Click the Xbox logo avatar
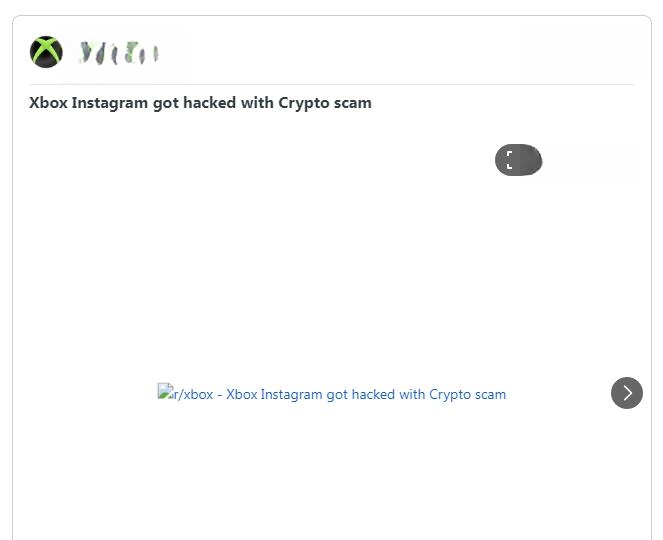 click(46, 52)
